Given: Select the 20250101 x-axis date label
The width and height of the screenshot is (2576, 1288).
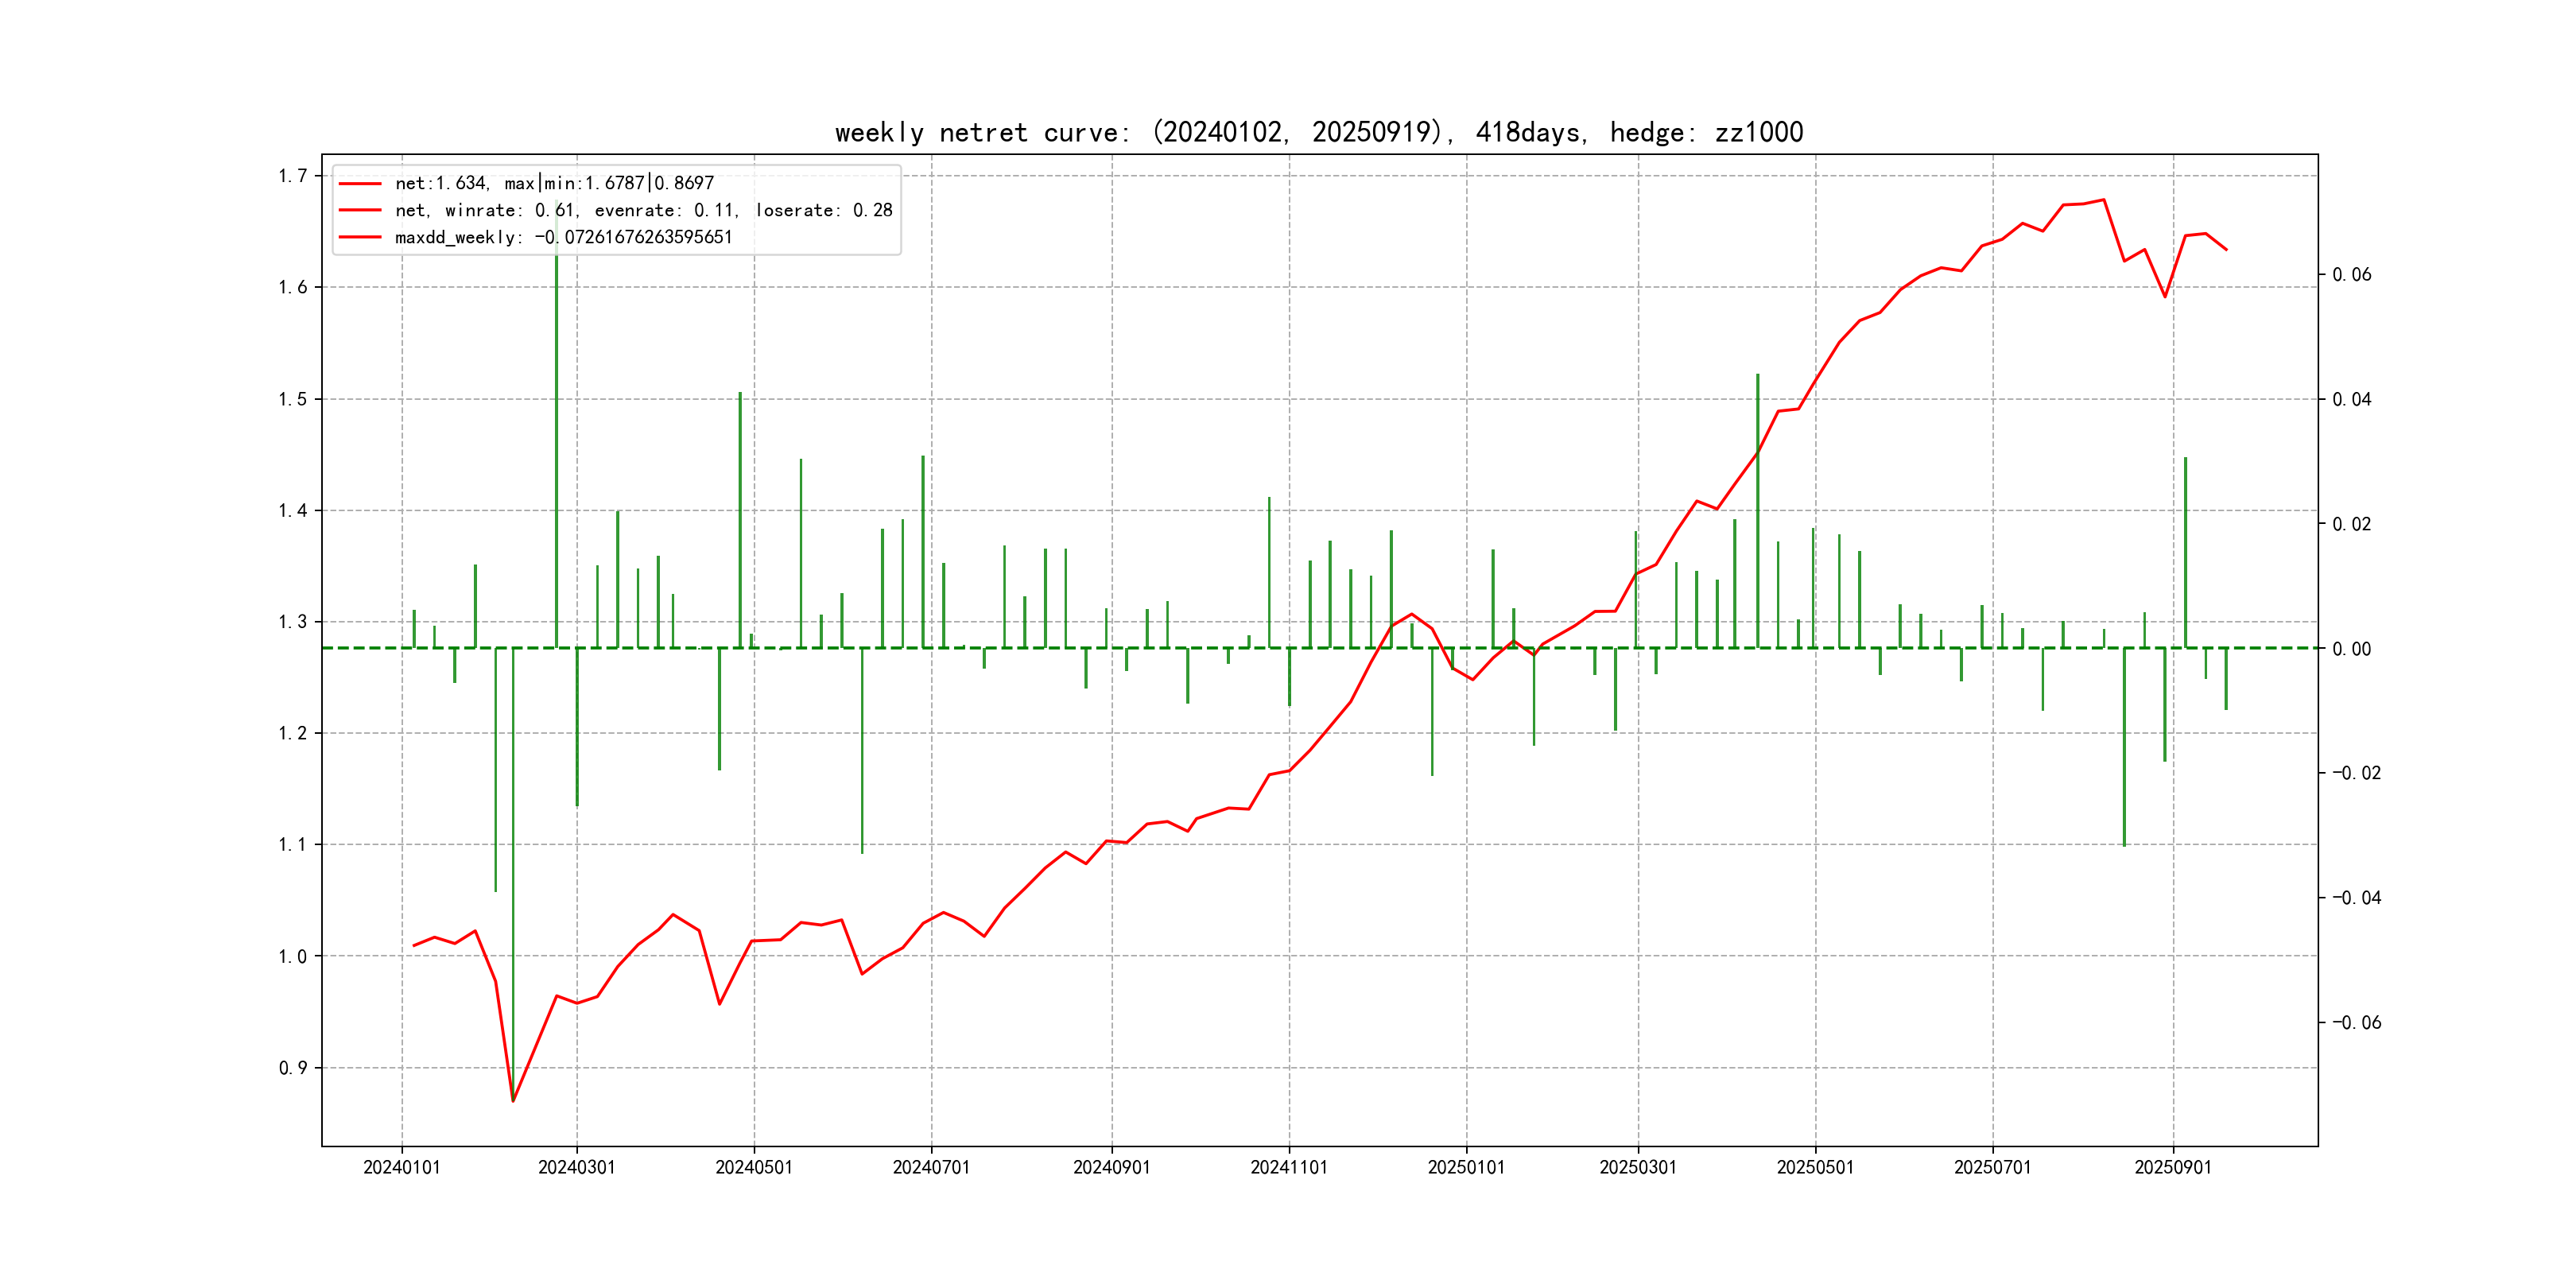Looking at the screenshot, I should [x=1466, y=1168].
